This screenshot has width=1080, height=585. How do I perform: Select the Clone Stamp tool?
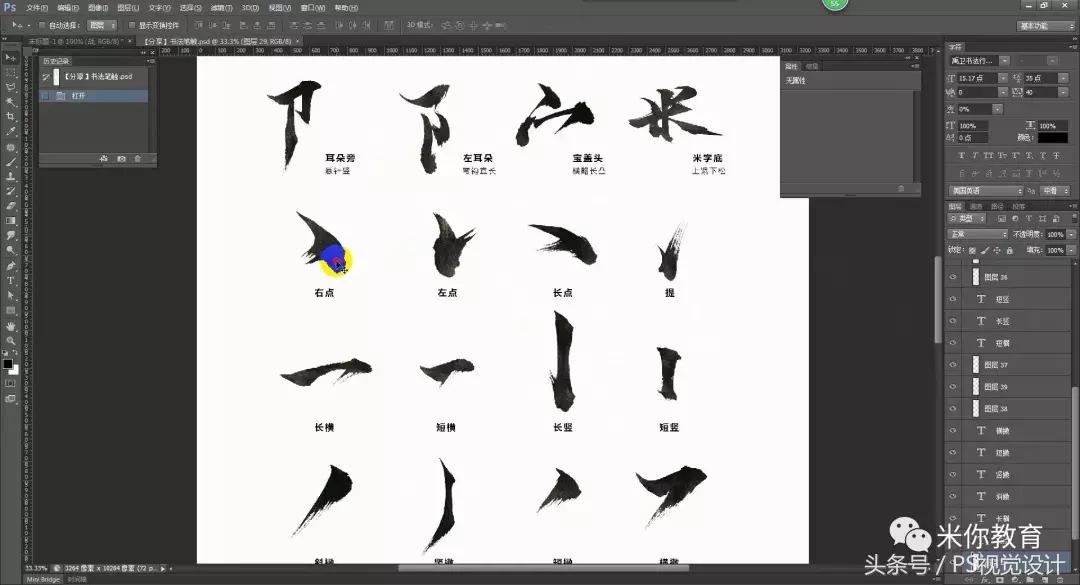point(10,176)
